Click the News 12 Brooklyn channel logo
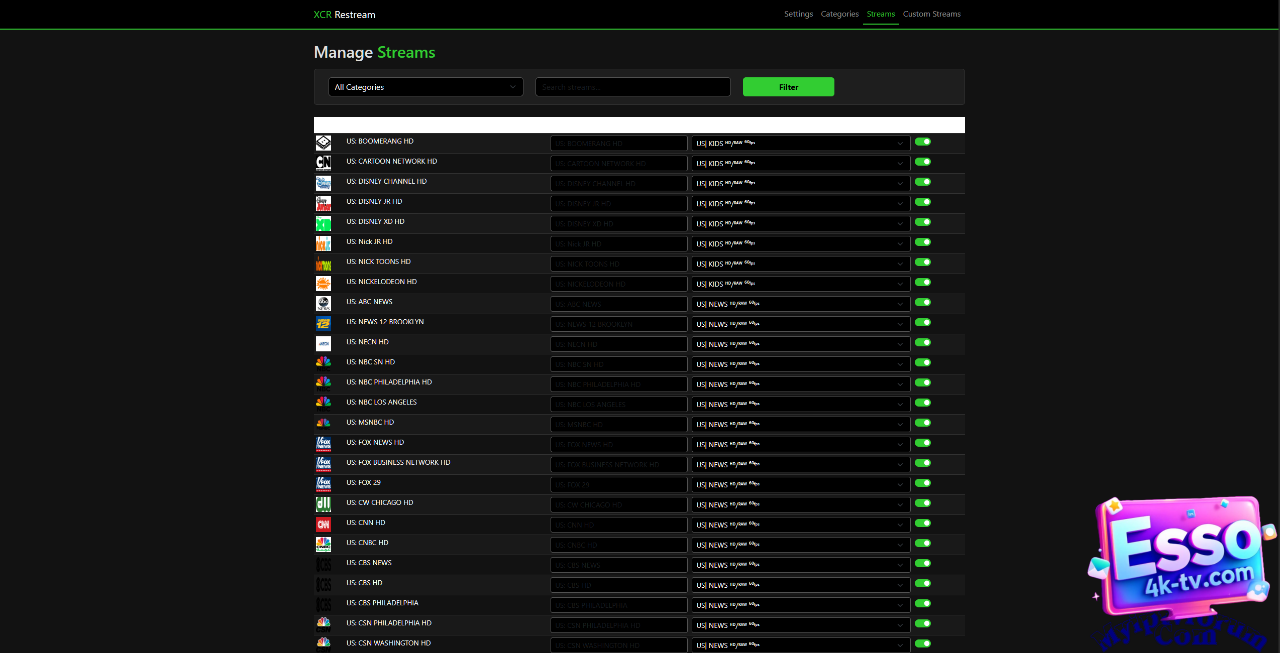The image size is (1280, 653). [x=323, y=323]
